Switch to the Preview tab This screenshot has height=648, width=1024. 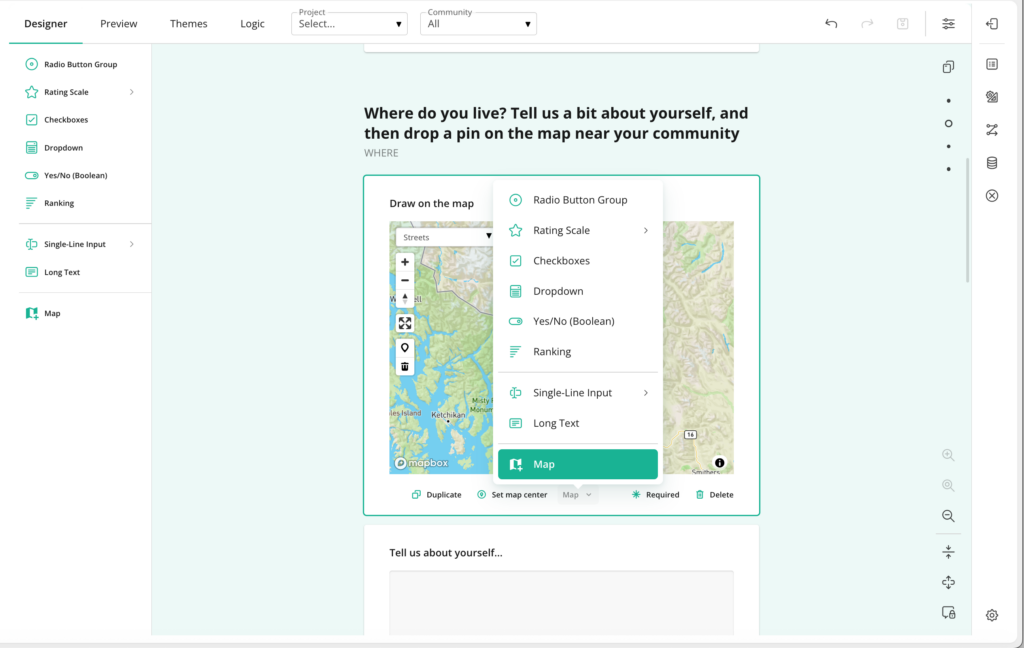118,24
